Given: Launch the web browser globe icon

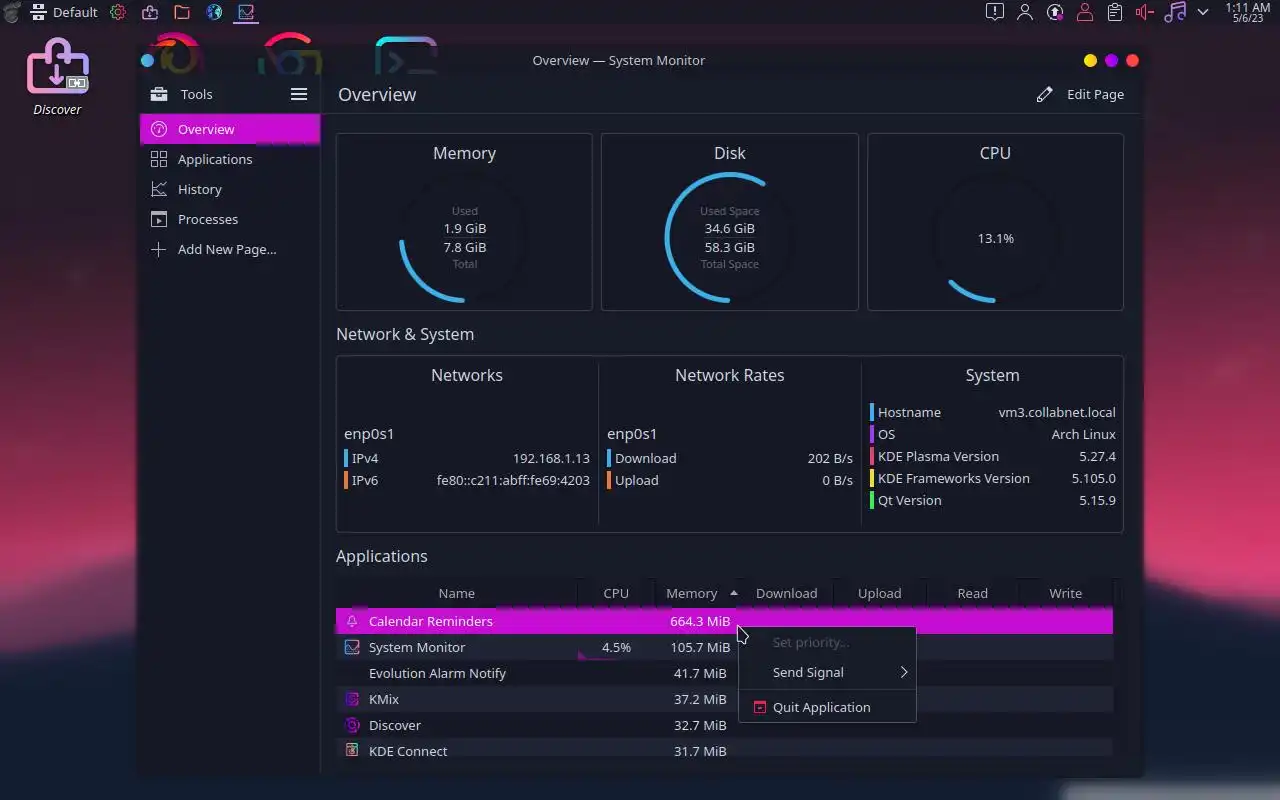Looking at the screenshot, I should [214, 12].
